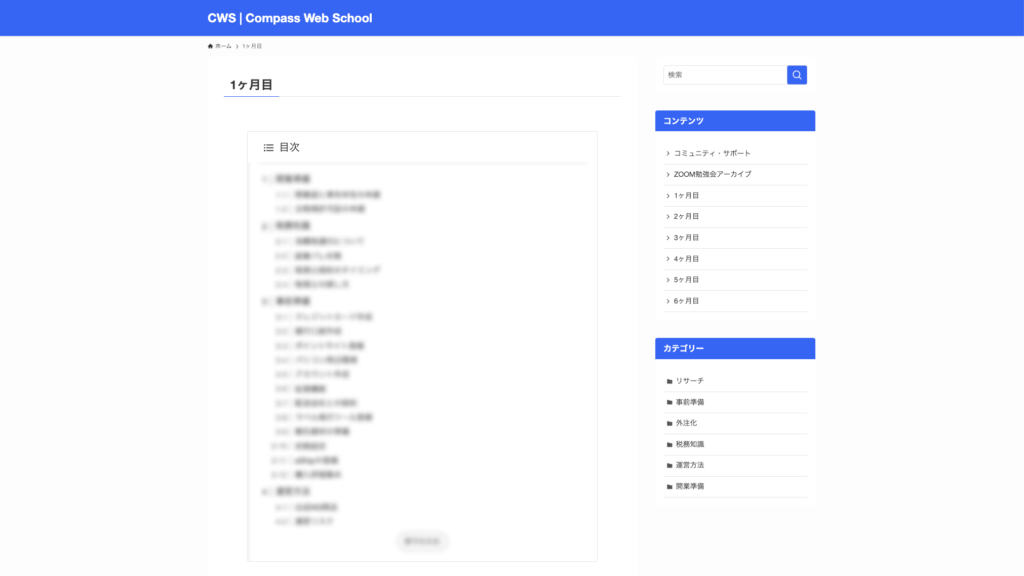
Task: Click the ホーム breadcrumb link
Action: click(223, 46)
